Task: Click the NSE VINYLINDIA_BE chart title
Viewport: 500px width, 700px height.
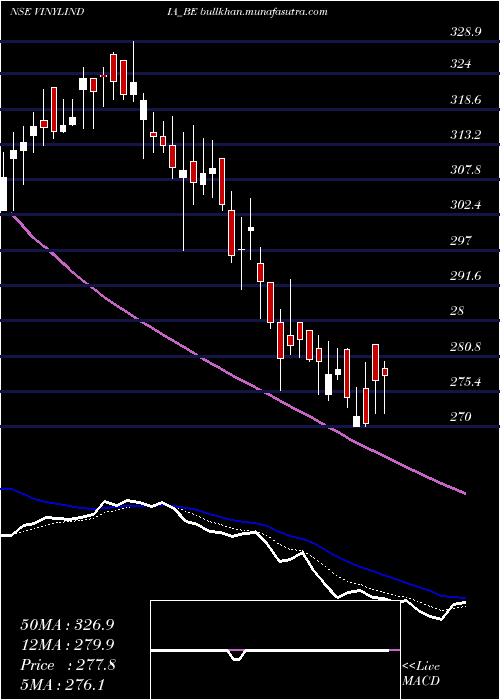Action: (104, 12)
